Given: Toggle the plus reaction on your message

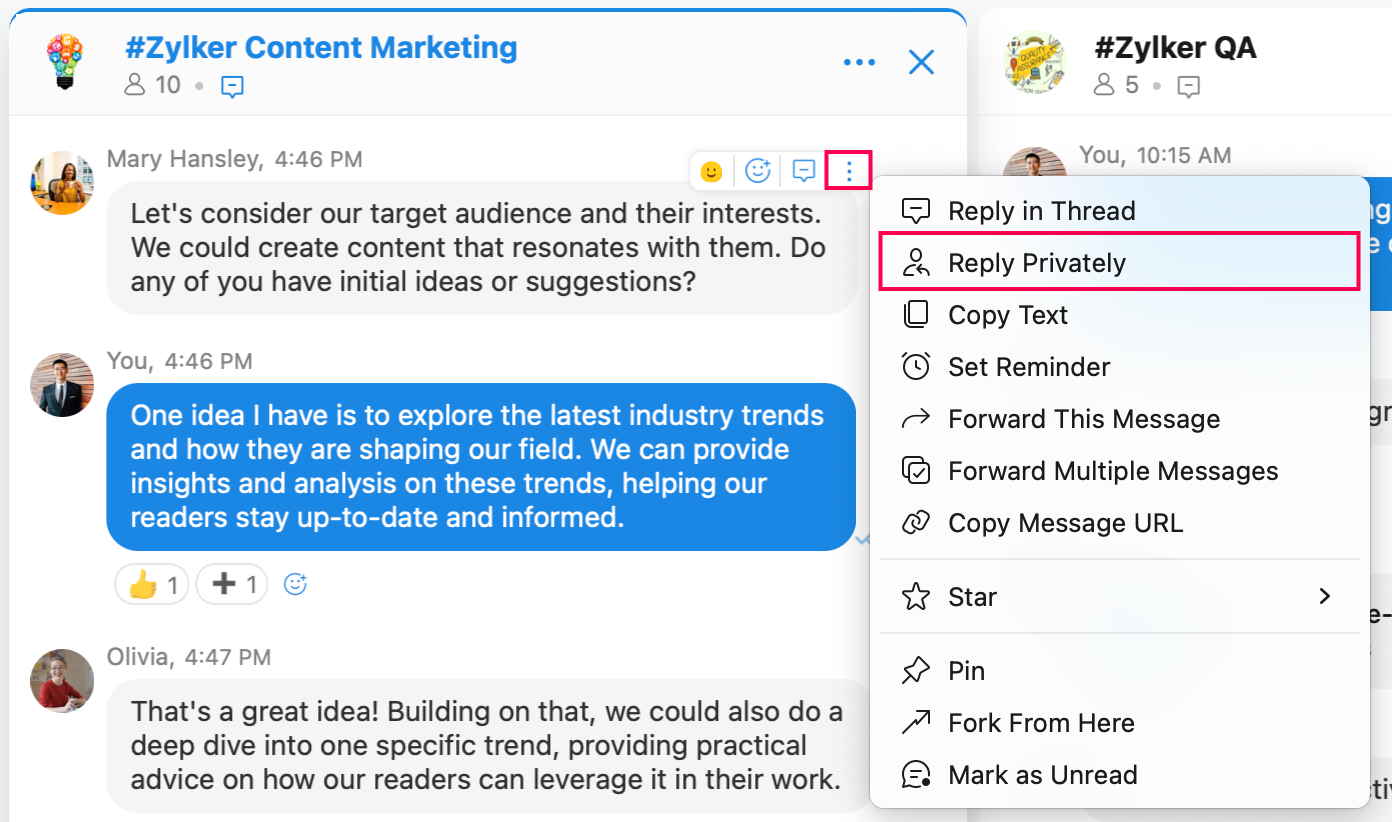Looking at the screenshot, I should (x=232, y=584).
